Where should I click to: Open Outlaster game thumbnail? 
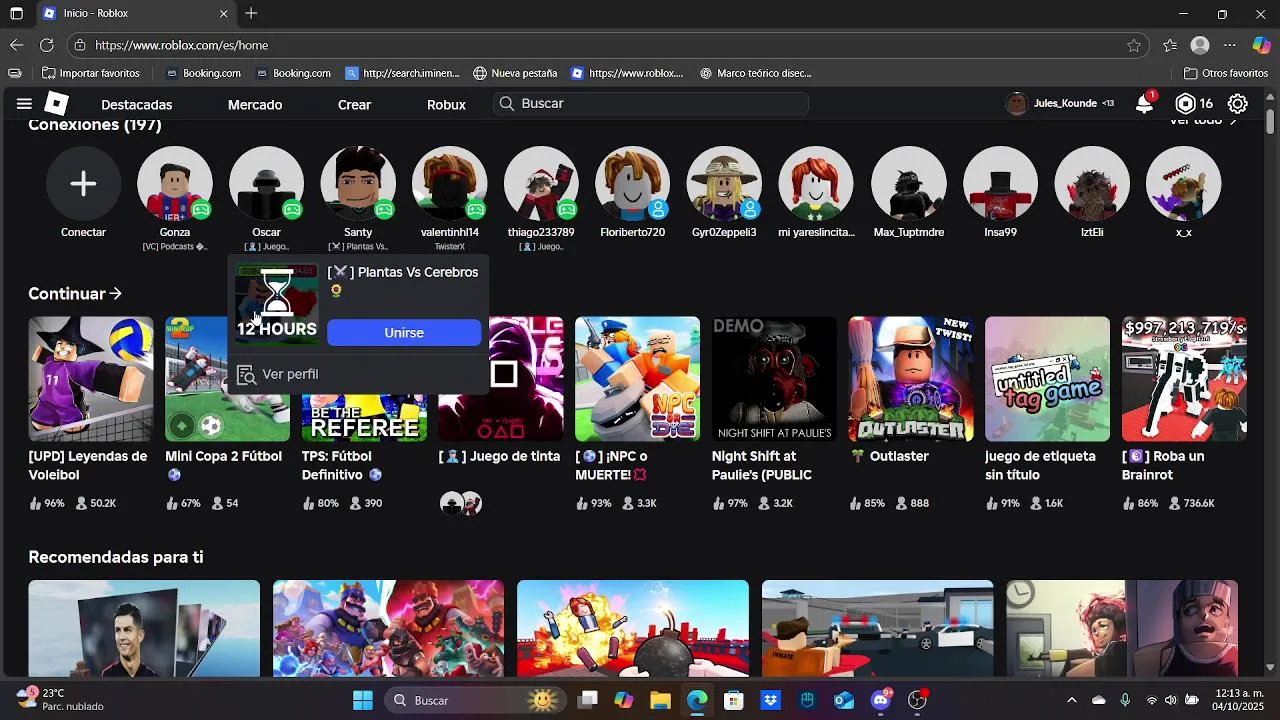pyautogui.click(x=911, y=379)
